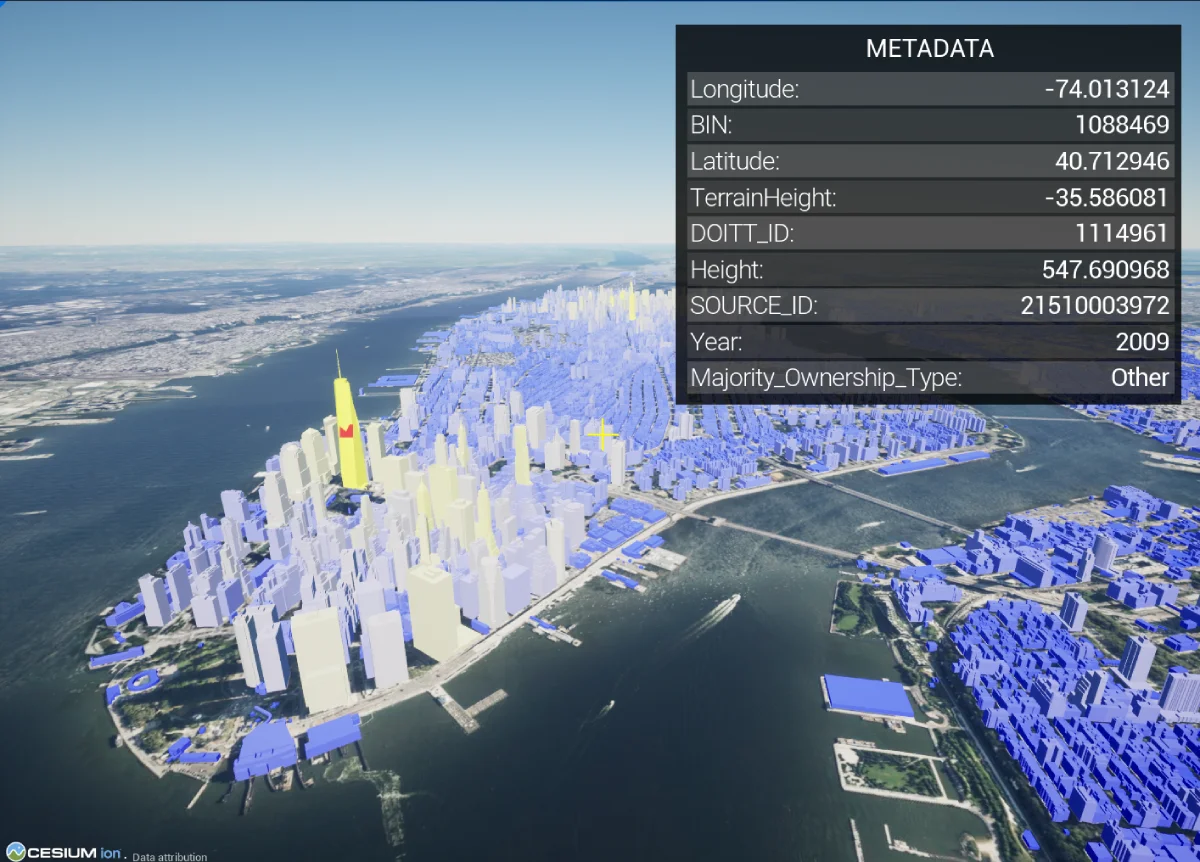1200x862 pixels.
Task: Open the Data attribution link
Action: pos(169,857)
